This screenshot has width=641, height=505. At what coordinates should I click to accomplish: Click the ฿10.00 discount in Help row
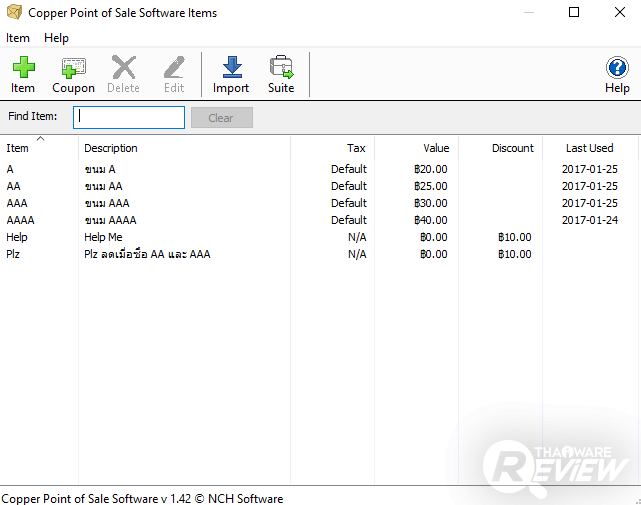(x=514, y=237)
